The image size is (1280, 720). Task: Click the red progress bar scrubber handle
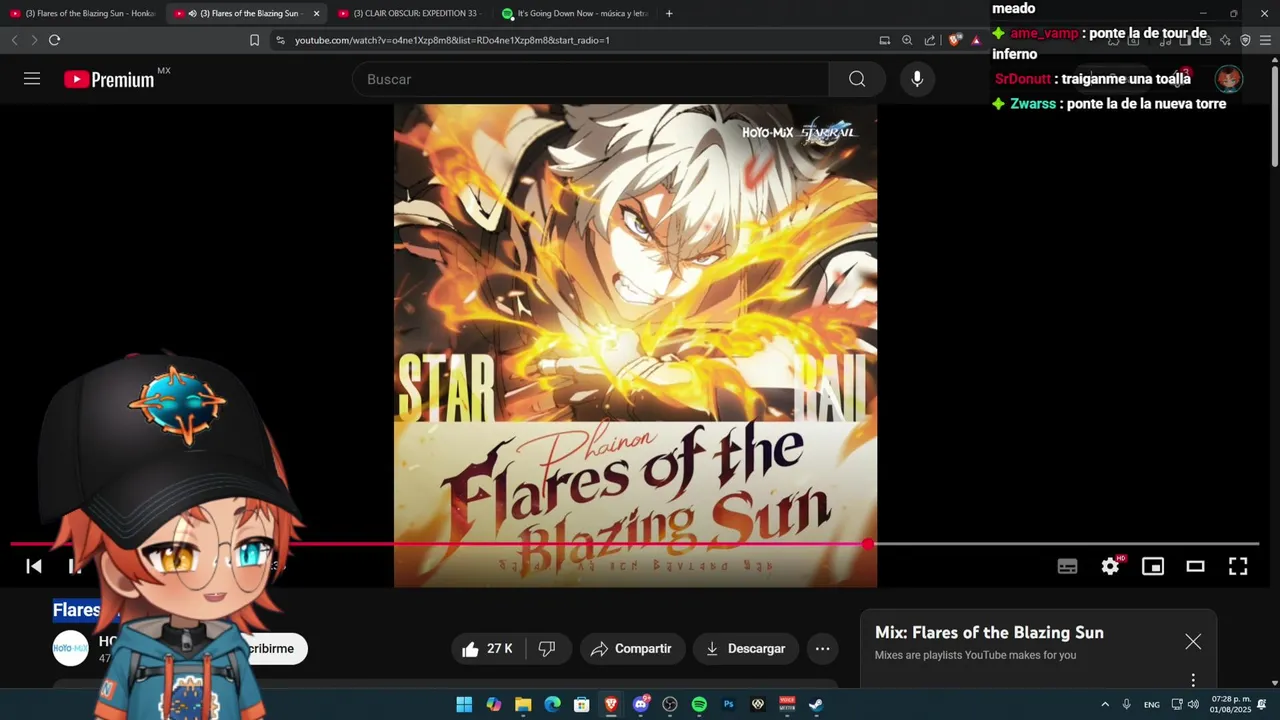[867, 544]
